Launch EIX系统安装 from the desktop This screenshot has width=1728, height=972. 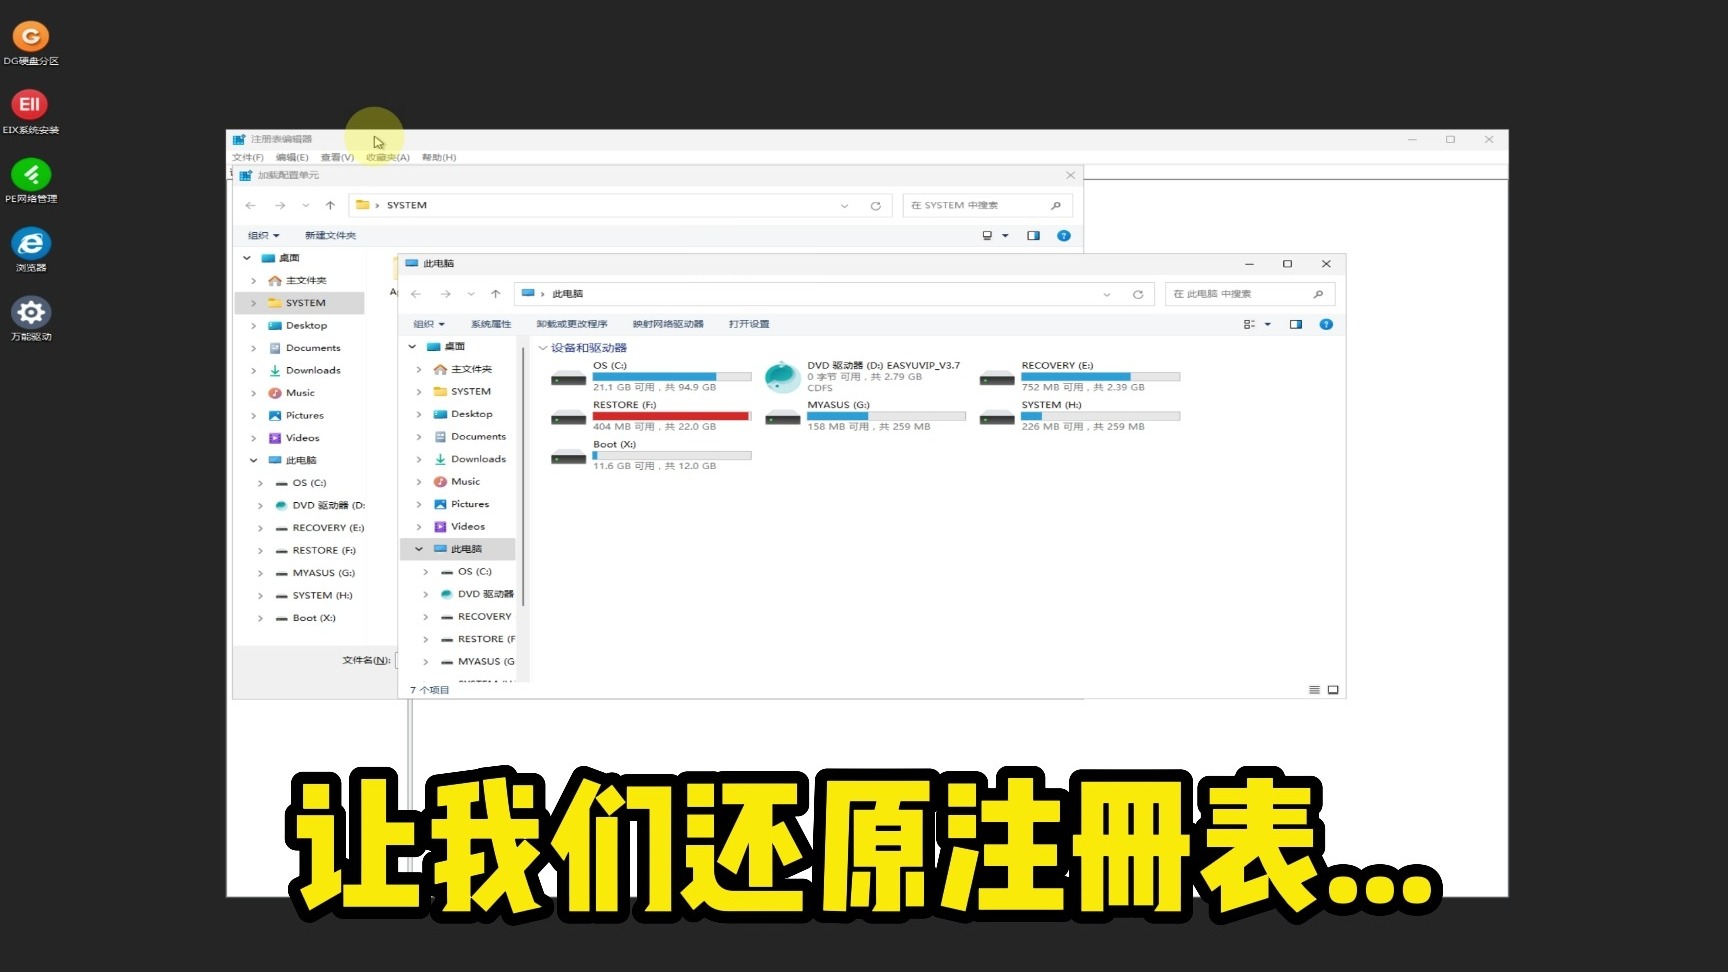click(x=30, y=105)
